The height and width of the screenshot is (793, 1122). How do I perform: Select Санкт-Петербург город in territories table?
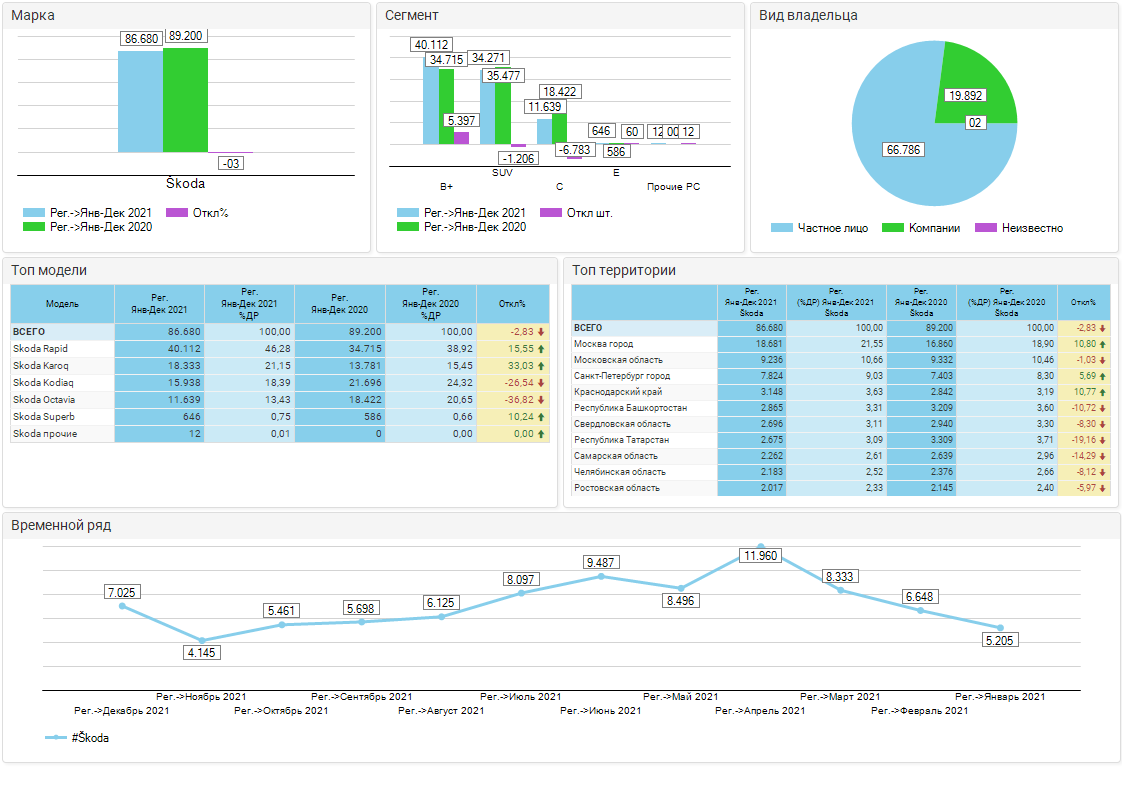621,376
